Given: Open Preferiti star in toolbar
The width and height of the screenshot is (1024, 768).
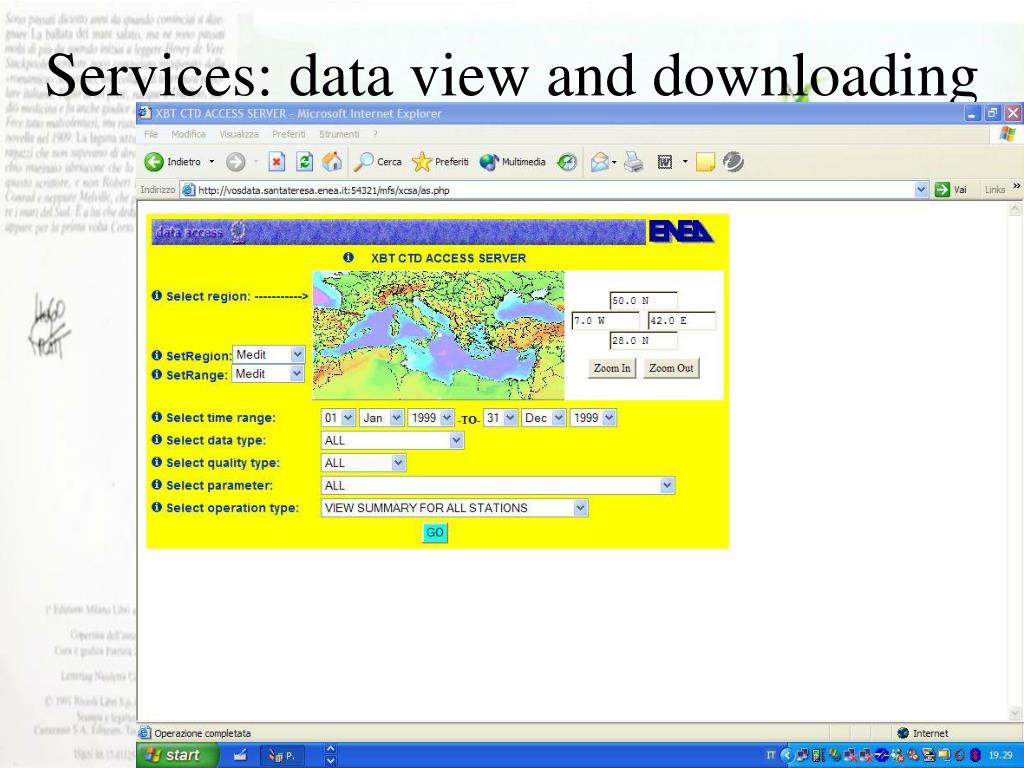Looking at the screenshot, I should click(441, 162).
